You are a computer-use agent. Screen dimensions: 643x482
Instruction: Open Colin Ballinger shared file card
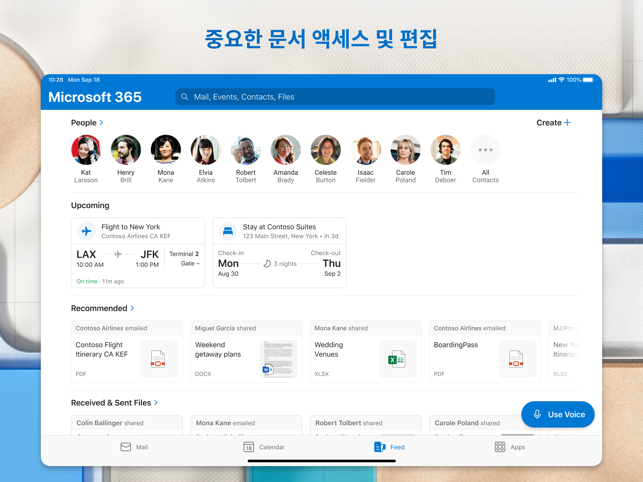point(127,425)
